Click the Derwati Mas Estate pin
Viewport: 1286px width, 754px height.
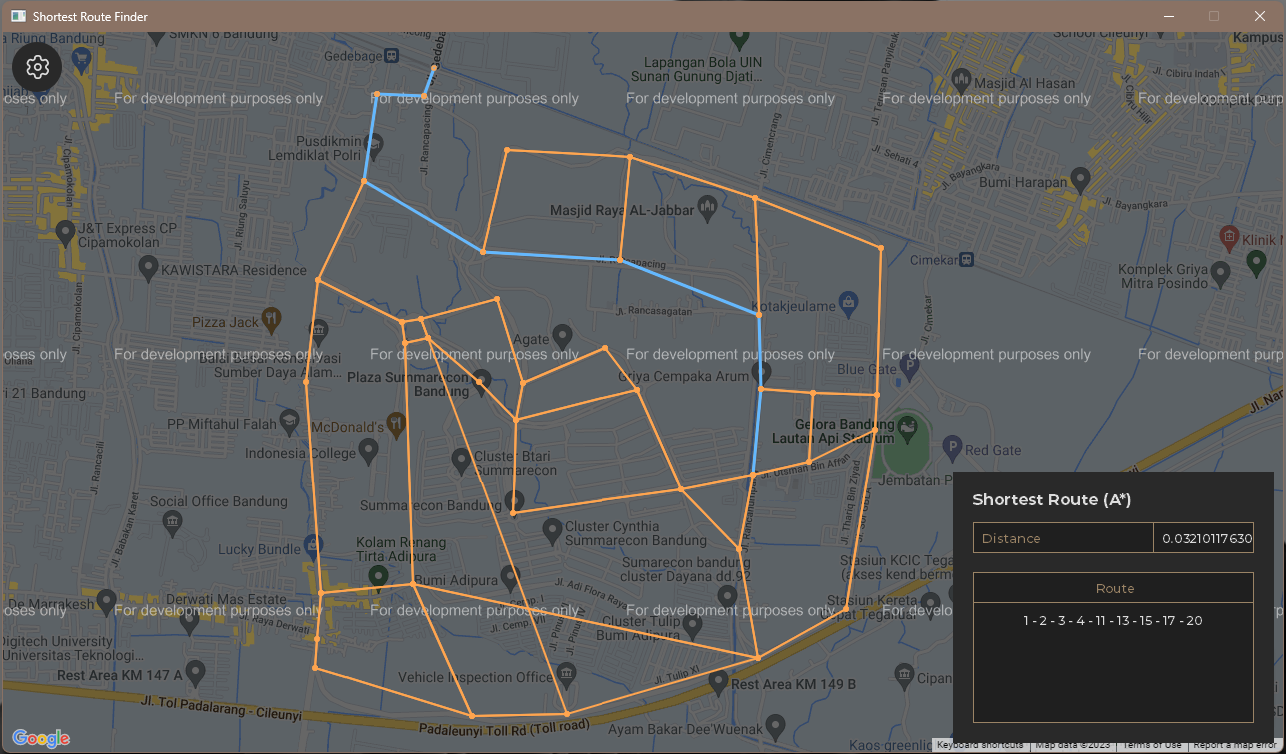(x=188, y=620)
